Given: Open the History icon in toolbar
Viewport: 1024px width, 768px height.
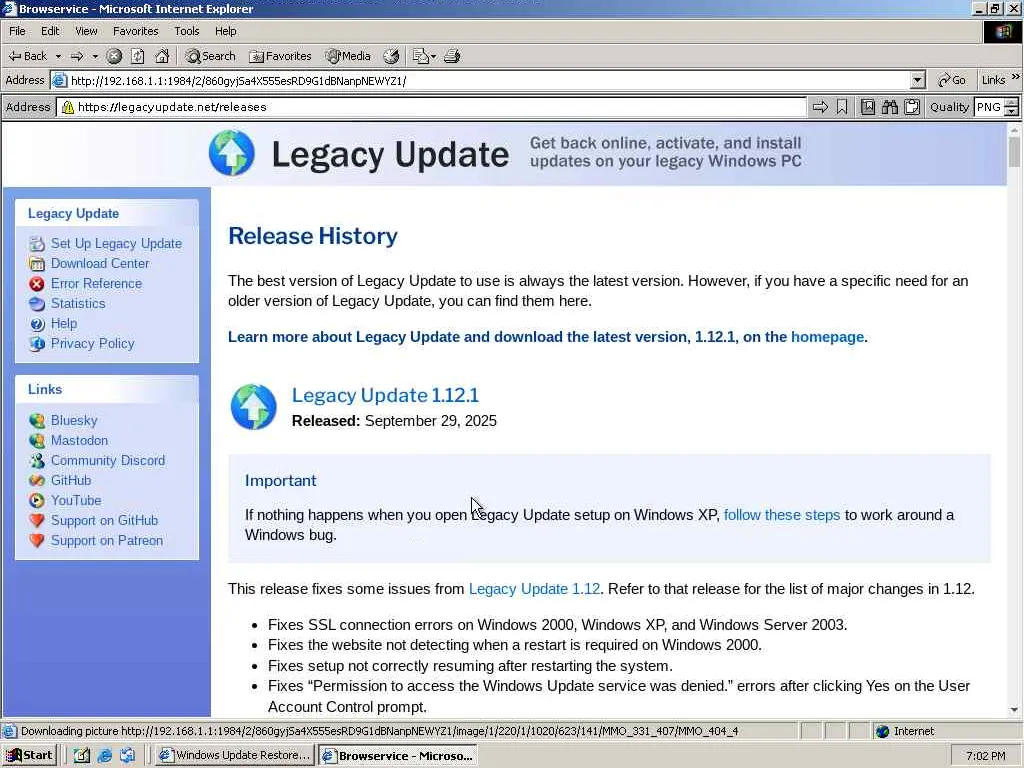Looking at the screenshot, I should (x=391, y=56).
